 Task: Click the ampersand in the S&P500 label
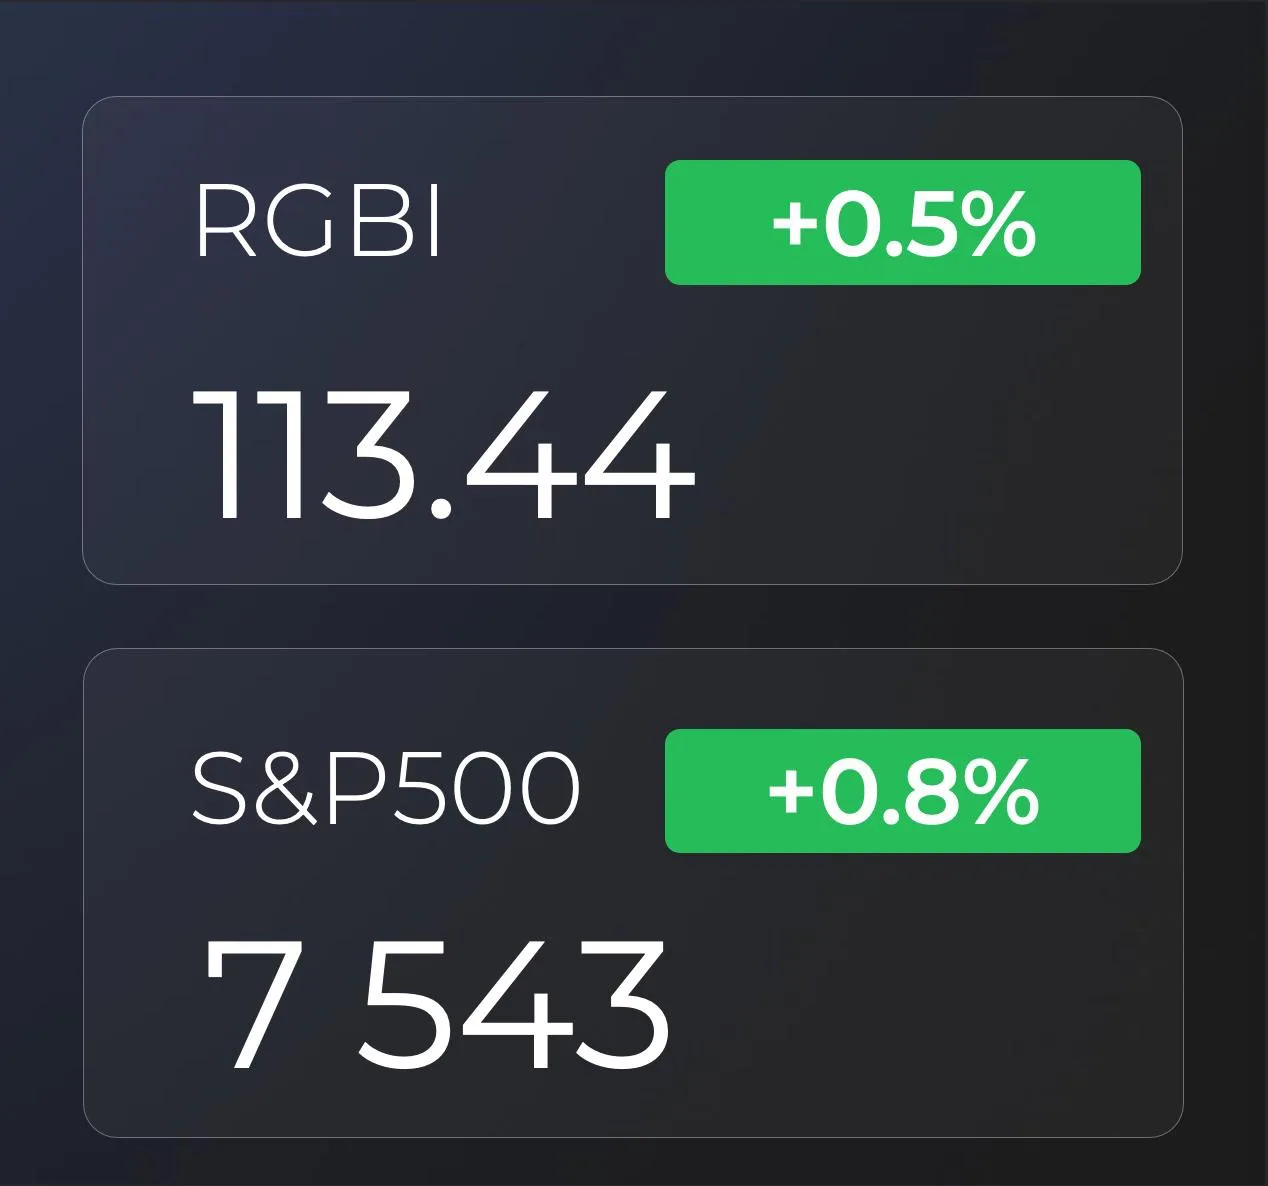pyautogui.click(x=282, y=789)
